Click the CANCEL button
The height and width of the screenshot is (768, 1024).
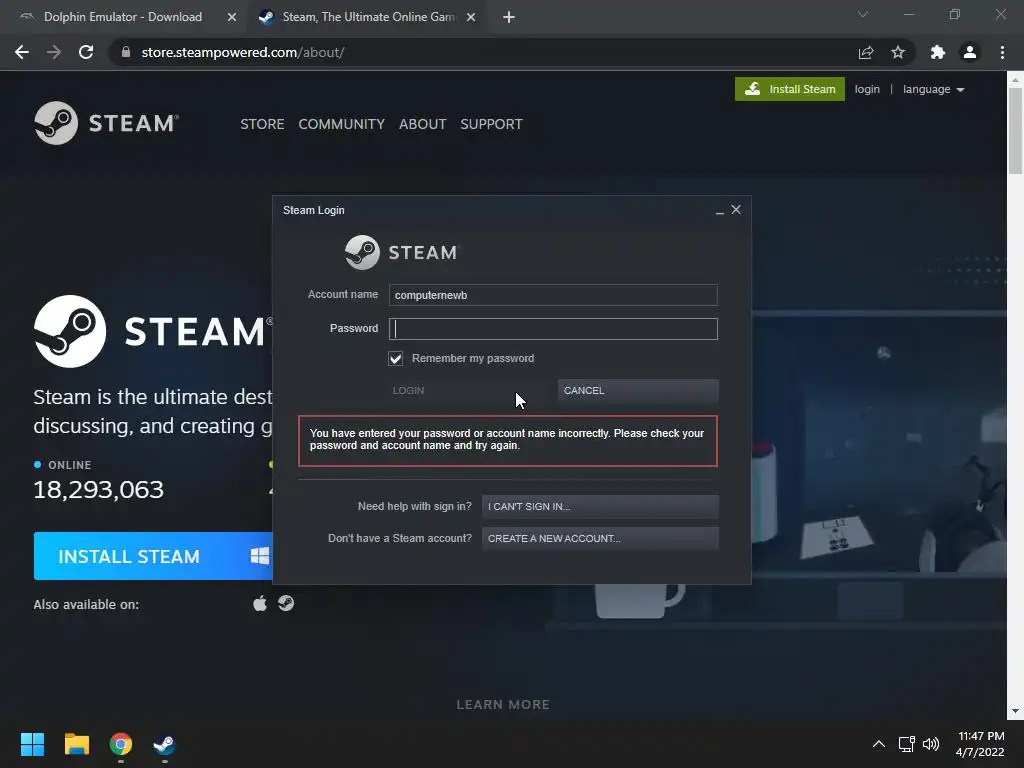pyautogui.click(x=638, y=391)
